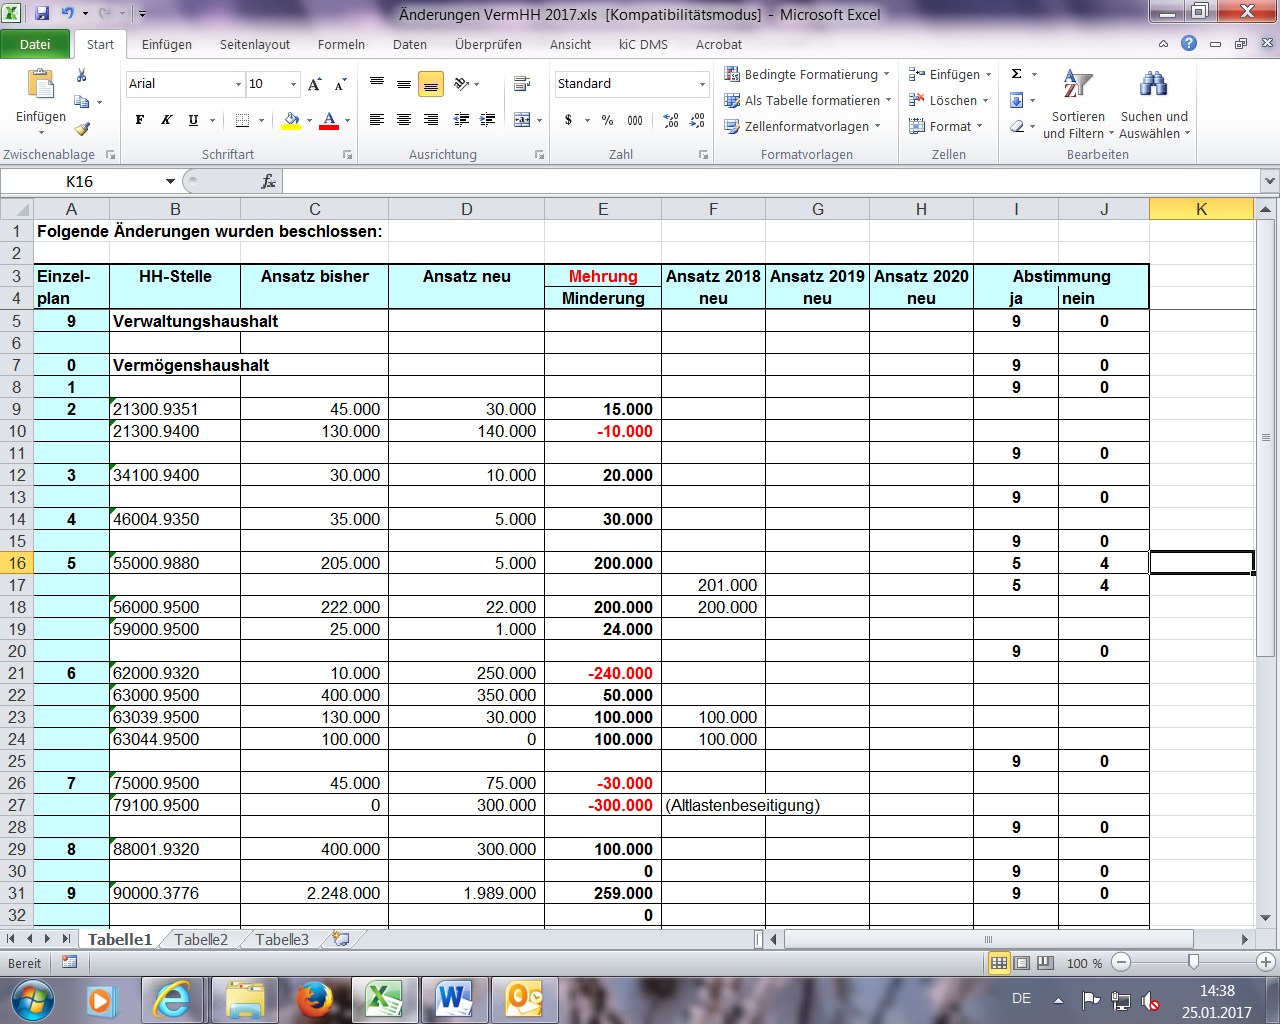Click the insert new worksheet tab icon
Screen dimensions: 1280x1024
[341, 939]
